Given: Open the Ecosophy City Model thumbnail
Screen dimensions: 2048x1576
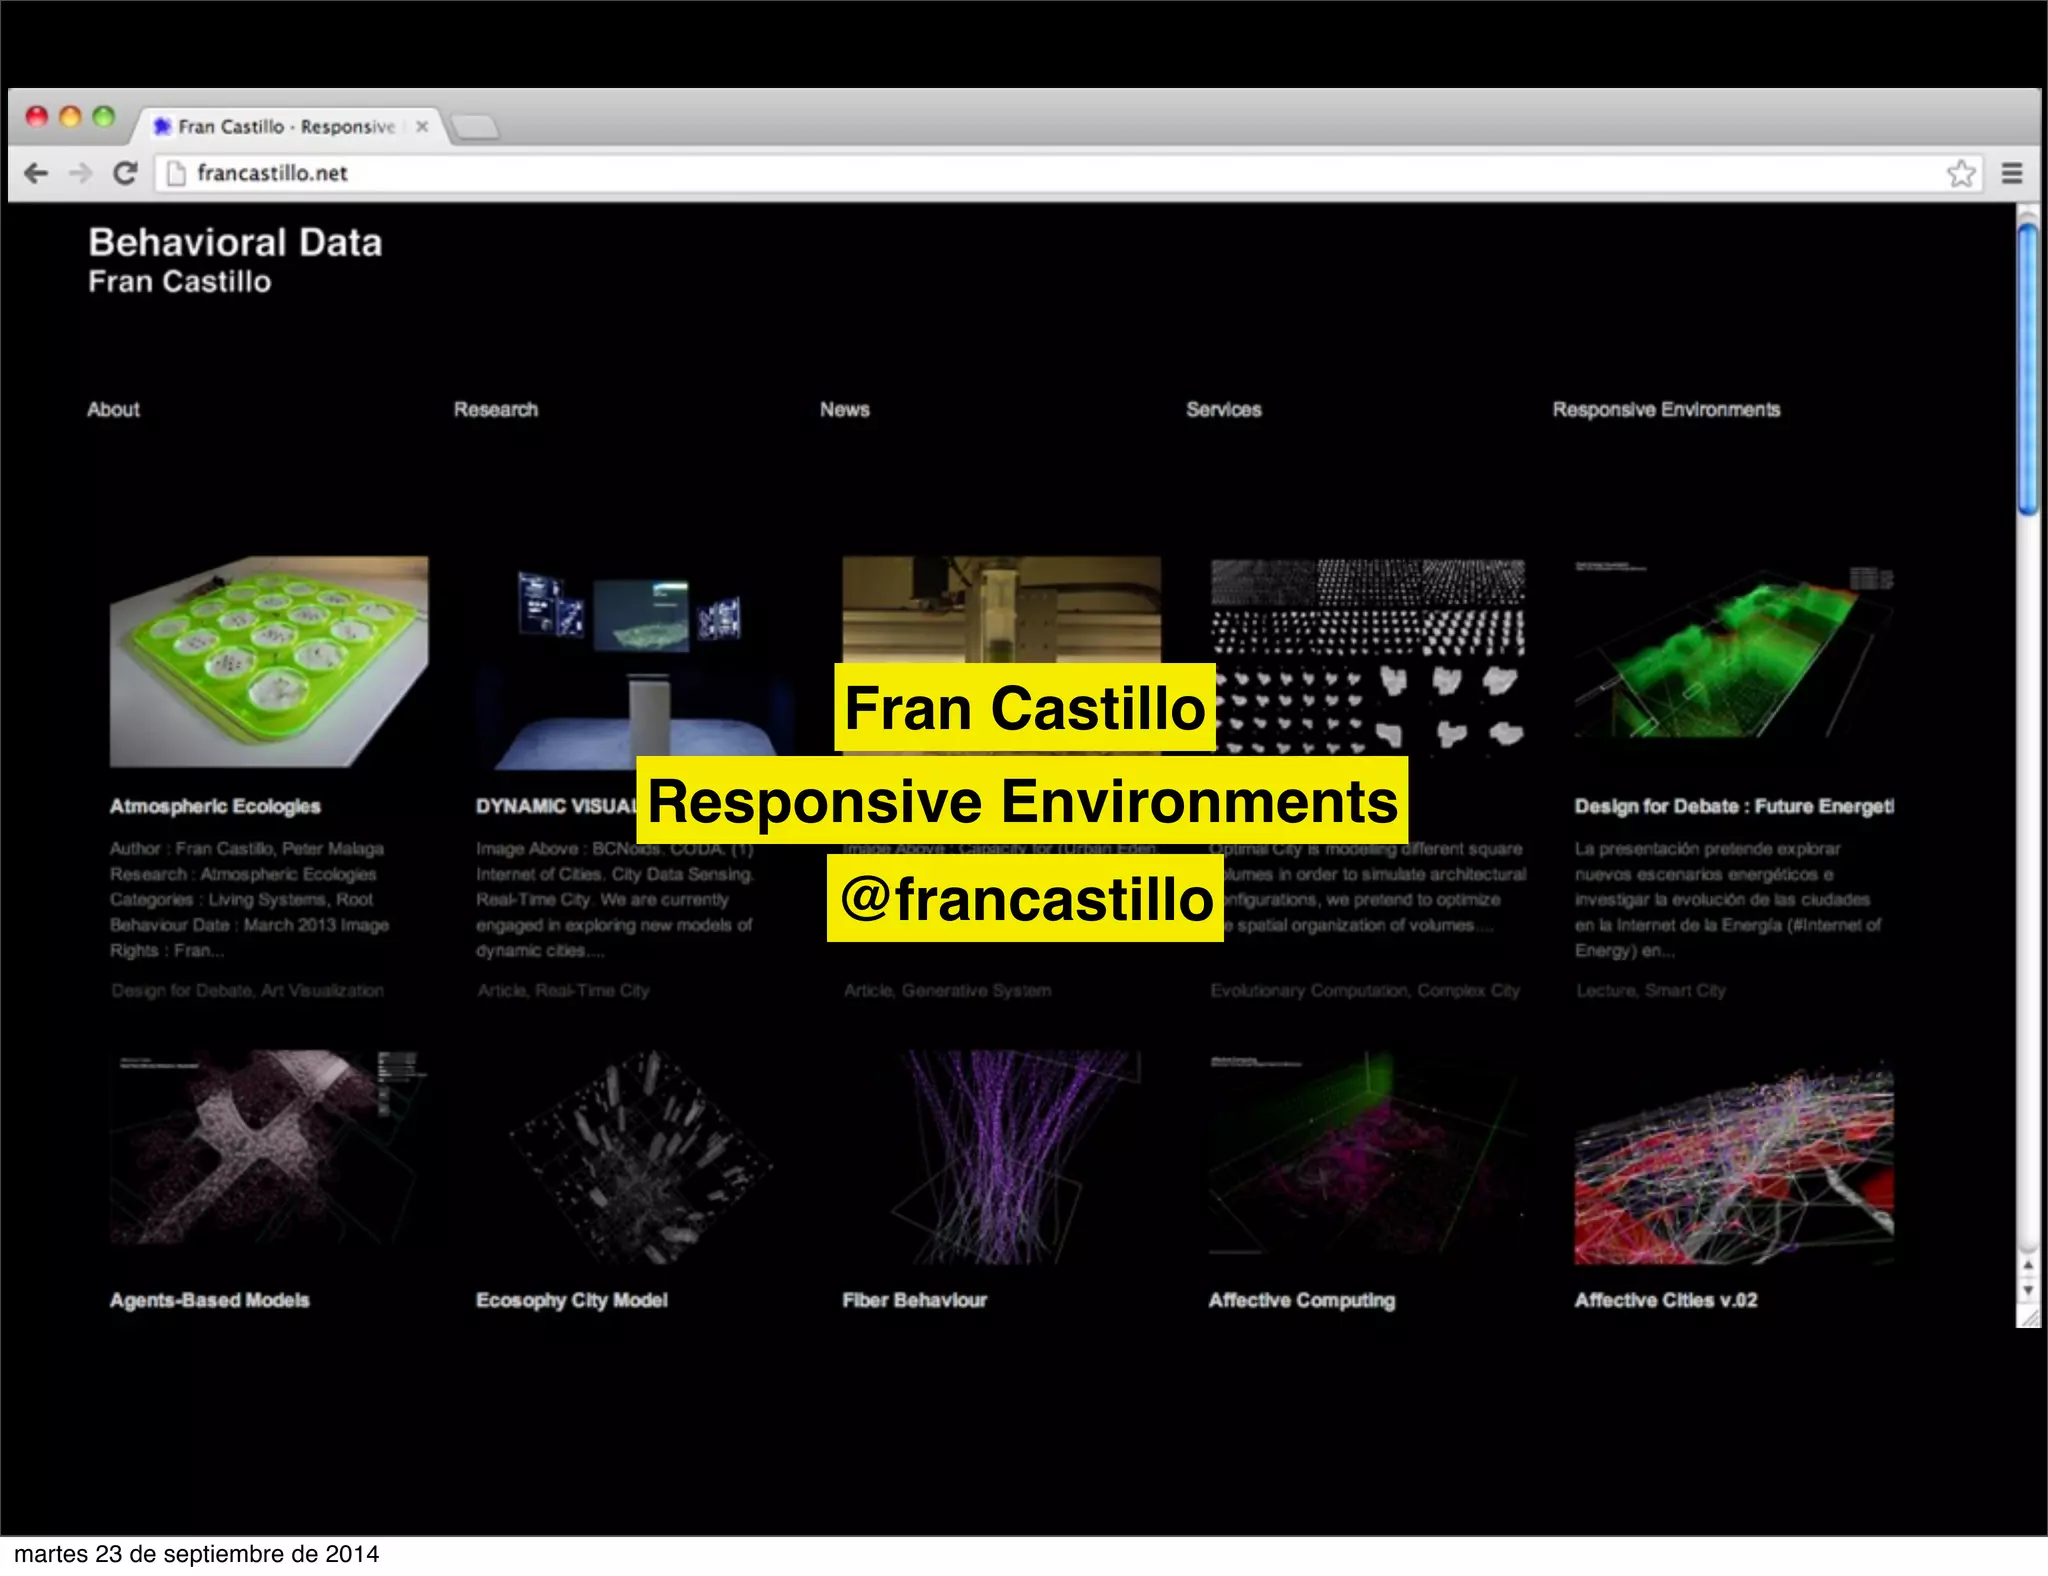Looking at the screenshot, I should tap(640, 1155).
